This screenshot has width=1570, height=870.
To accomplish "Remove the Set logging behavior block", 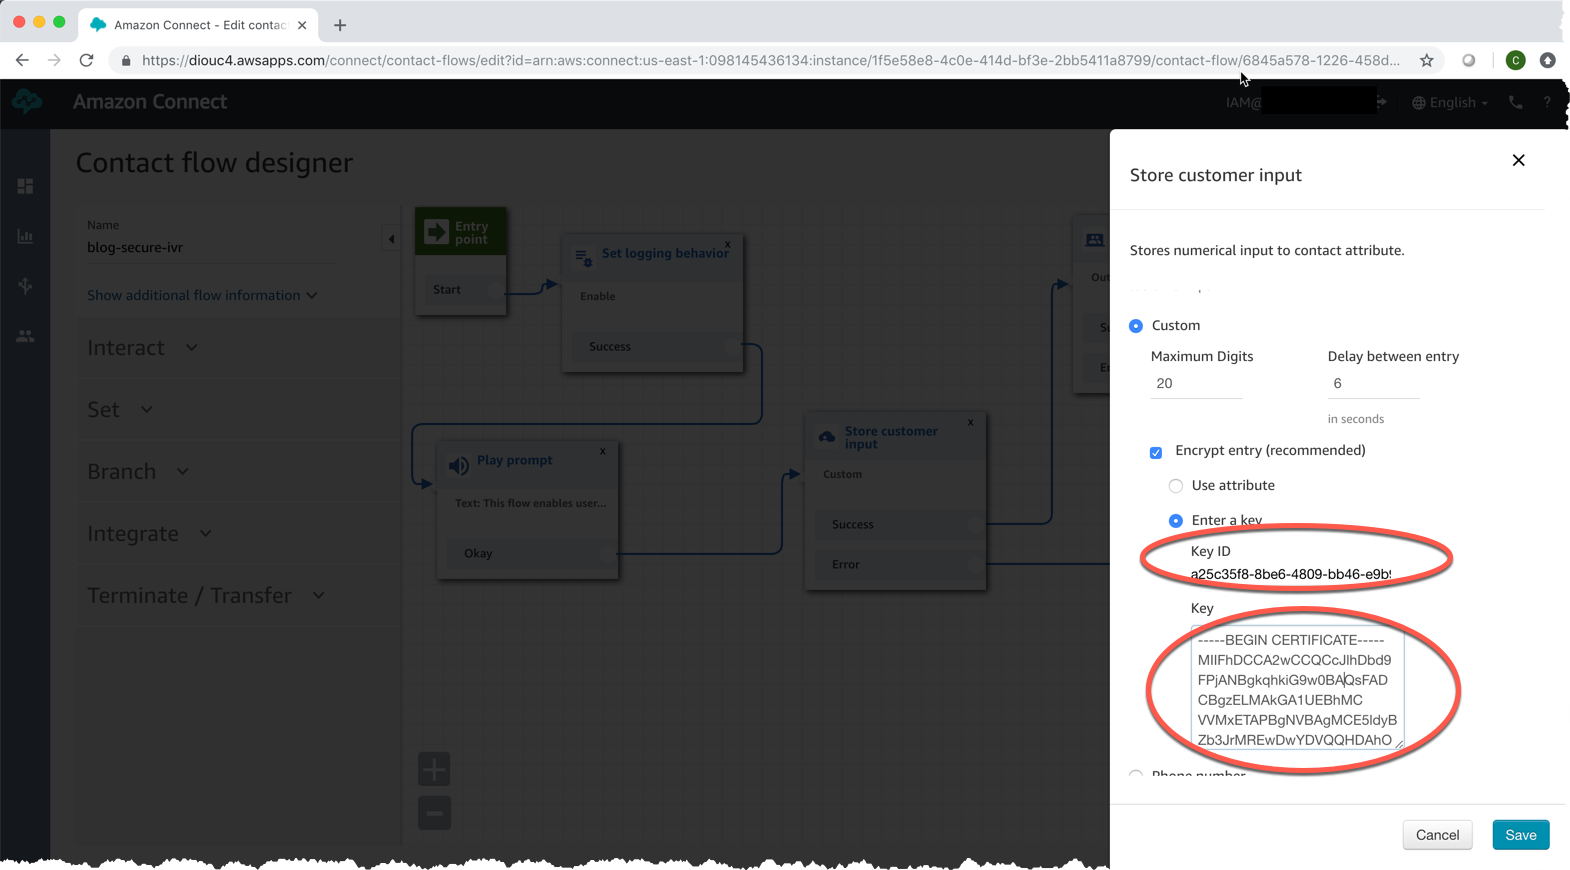I will (728, 244).
